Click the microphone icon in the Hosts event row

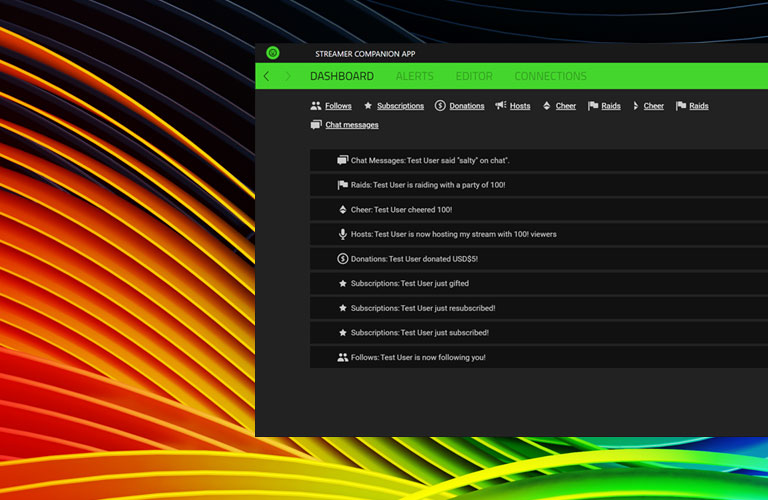pos(342,234)
